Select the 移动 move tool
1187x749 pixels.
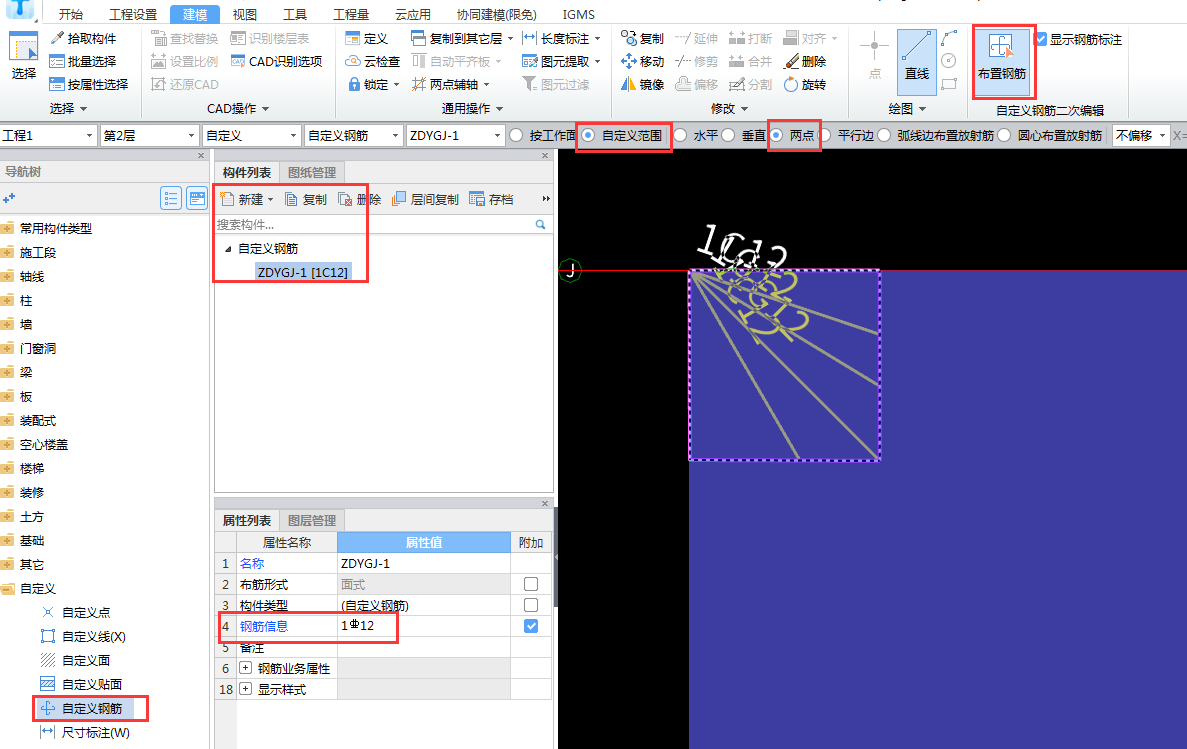(642, 61)
